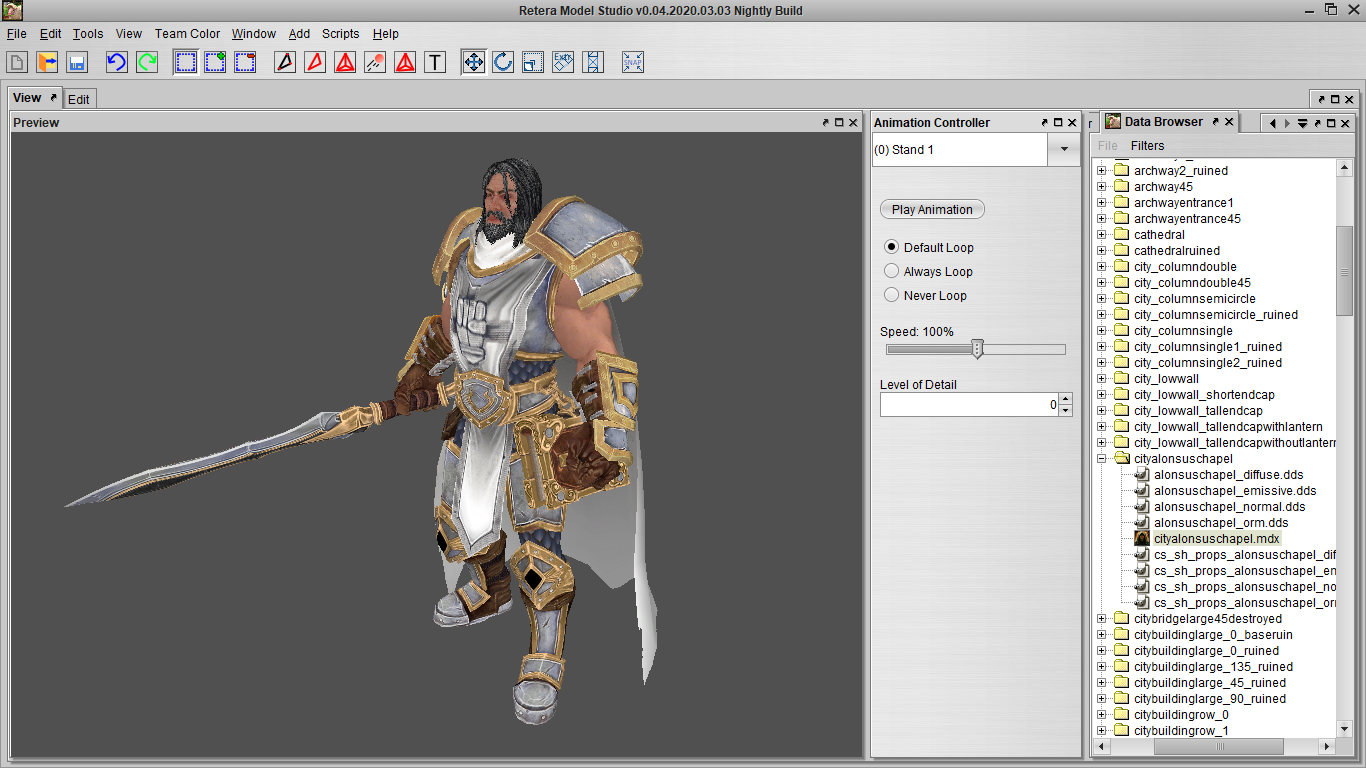Open the File menu
Image resolution: width=1366 pixels, height=768 pixels.
(x=16, y=34)
